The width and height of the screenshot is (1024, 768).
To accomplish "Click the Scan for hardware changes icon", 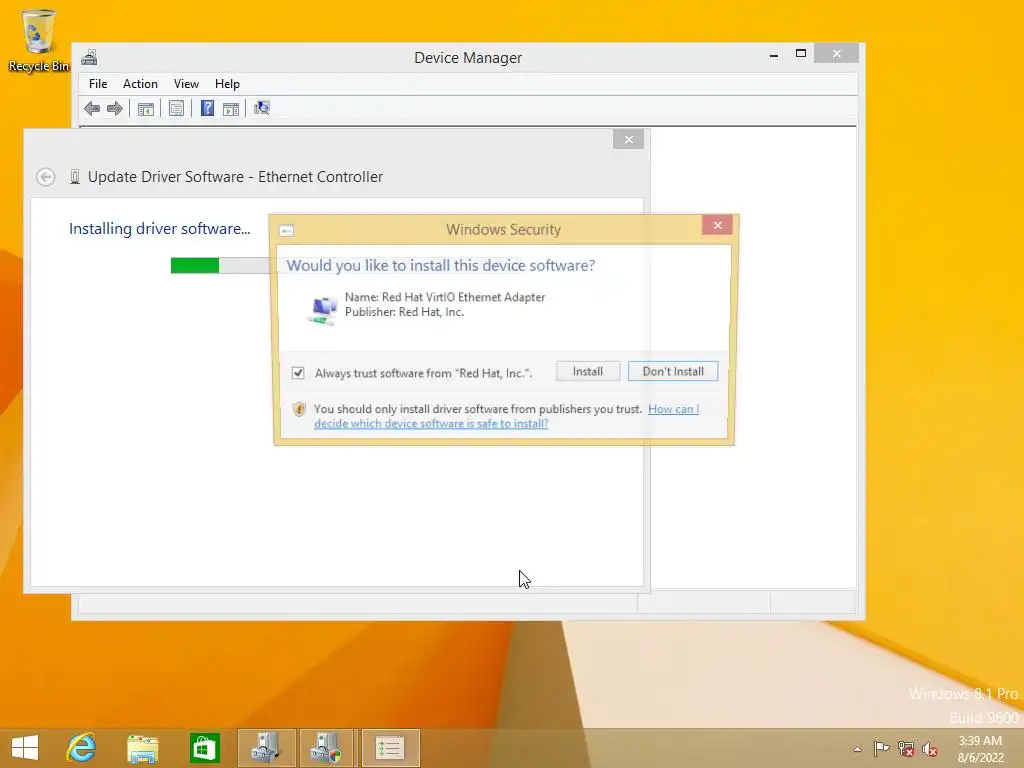I will click(262, 108).
